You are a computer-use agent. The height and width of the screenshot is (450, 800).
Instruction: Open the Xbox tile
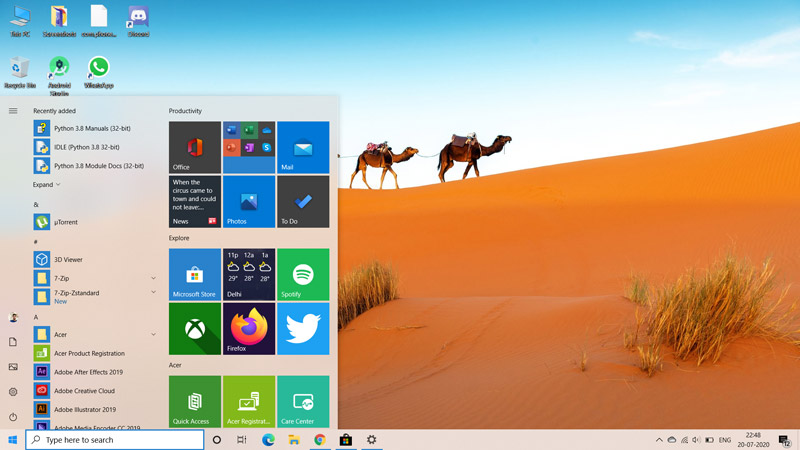tap(195, 329)
